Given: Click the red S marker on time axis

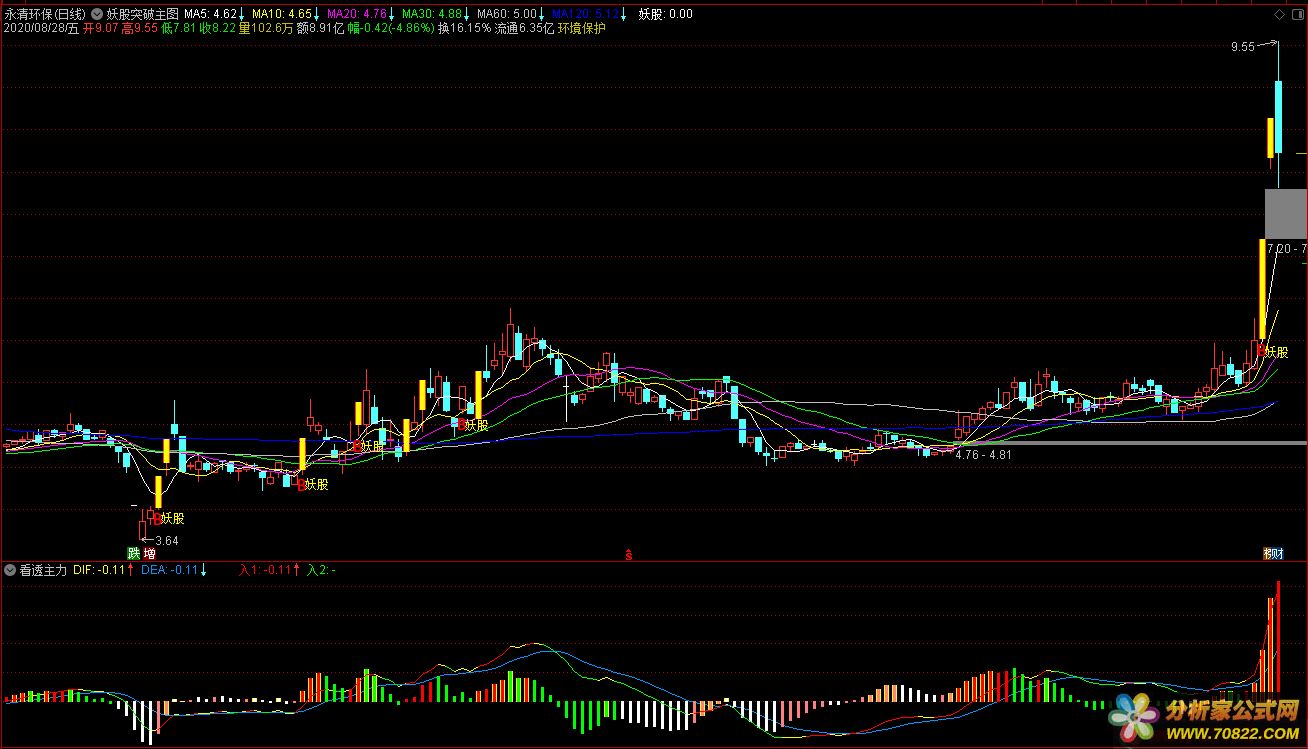Looking at the screenshot, I should point(629,554).
